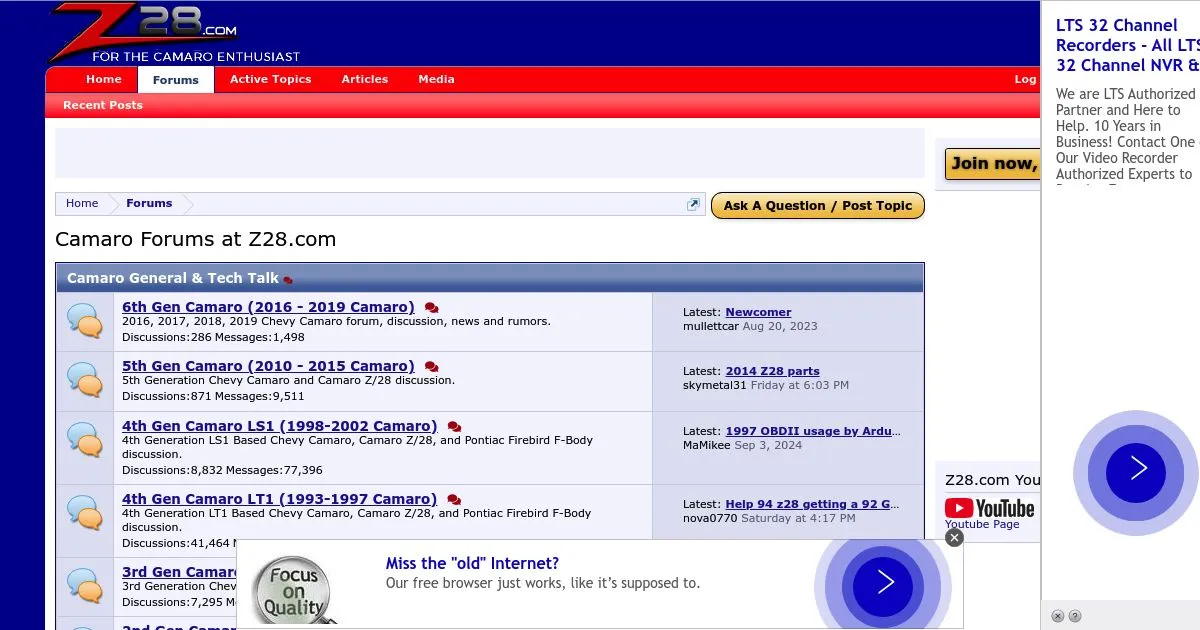Click the 3rd Gen Camaro forum bubble icon
Screen dimensions: 1200x630
coord(85,586)
